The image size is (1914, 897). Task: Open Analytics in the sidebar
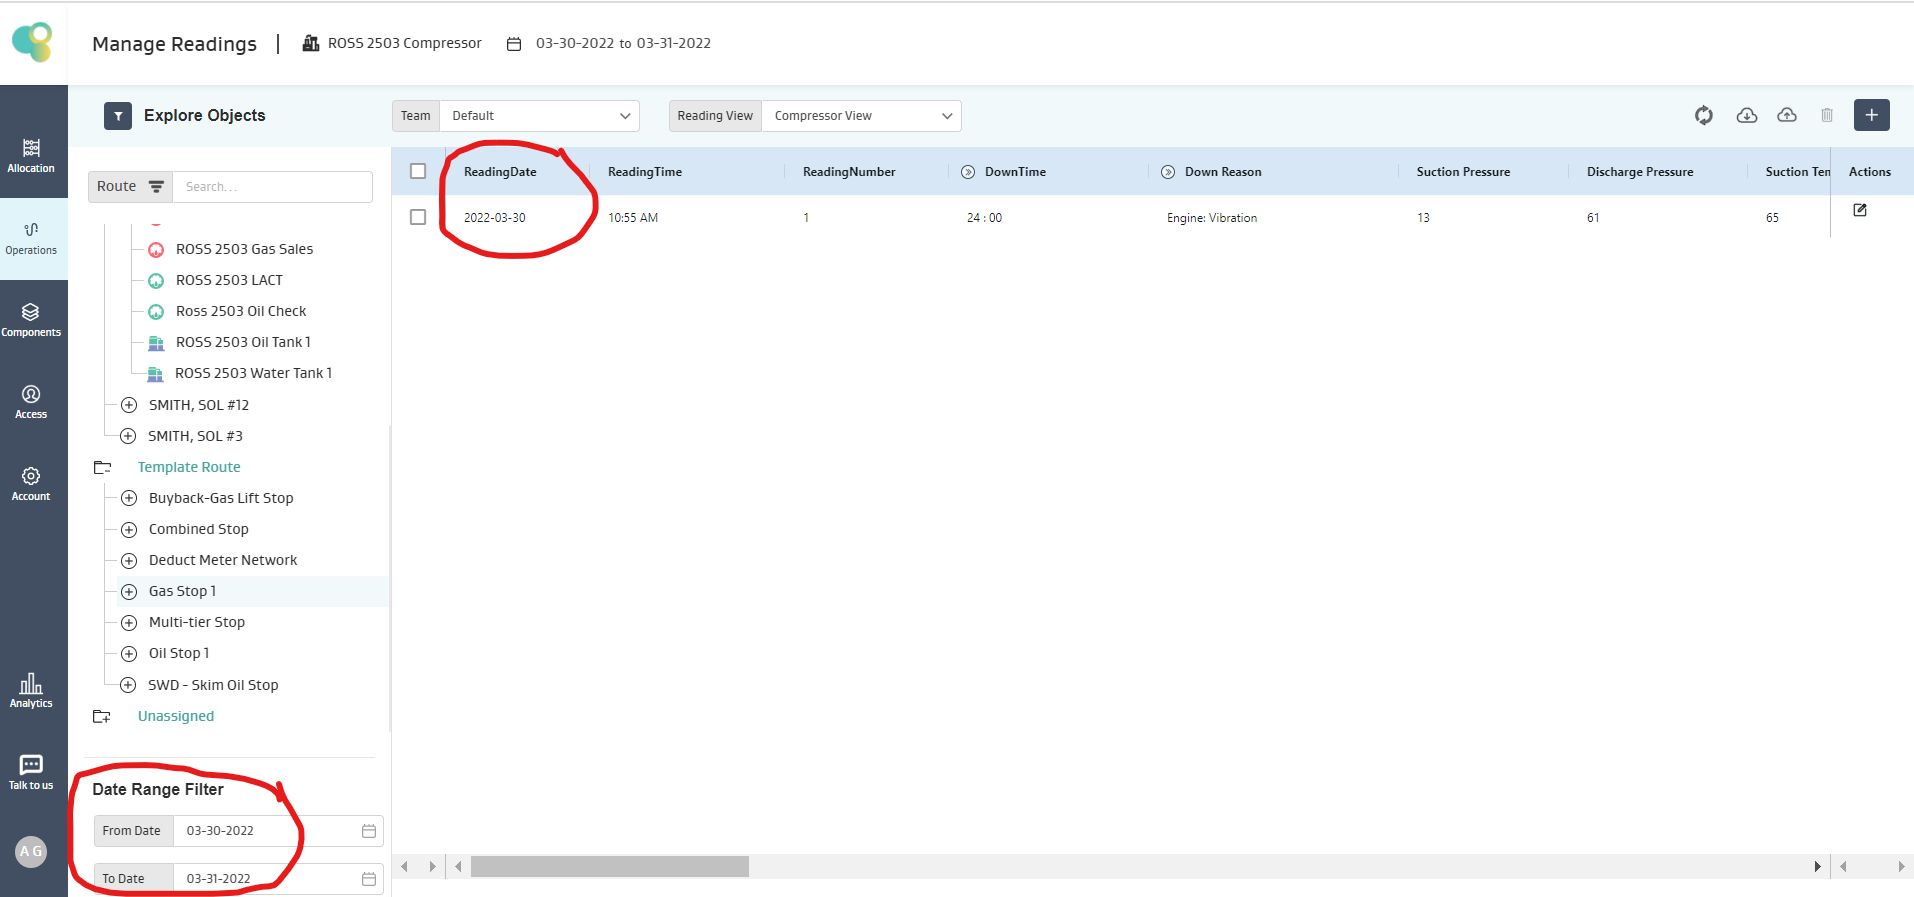click(x=31, y=690)
